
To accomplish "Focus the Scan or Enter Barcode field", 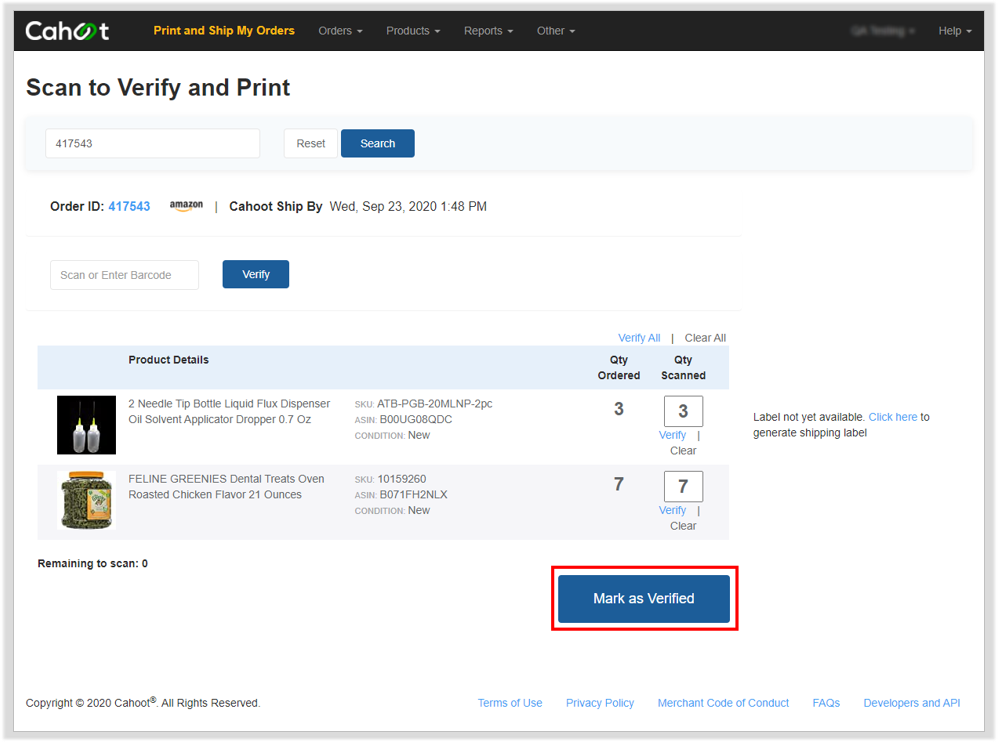I will (124, 275).
